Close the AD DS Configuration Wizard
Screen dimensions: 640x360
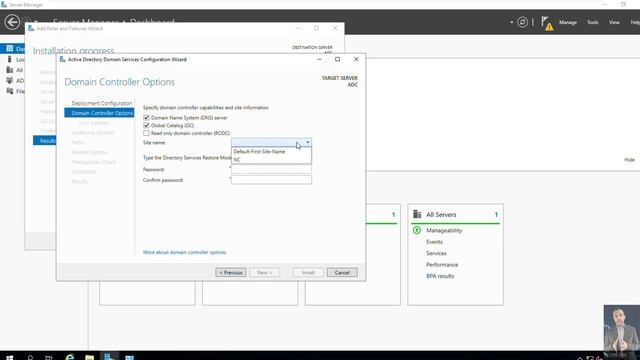click(x=356, y=59)
